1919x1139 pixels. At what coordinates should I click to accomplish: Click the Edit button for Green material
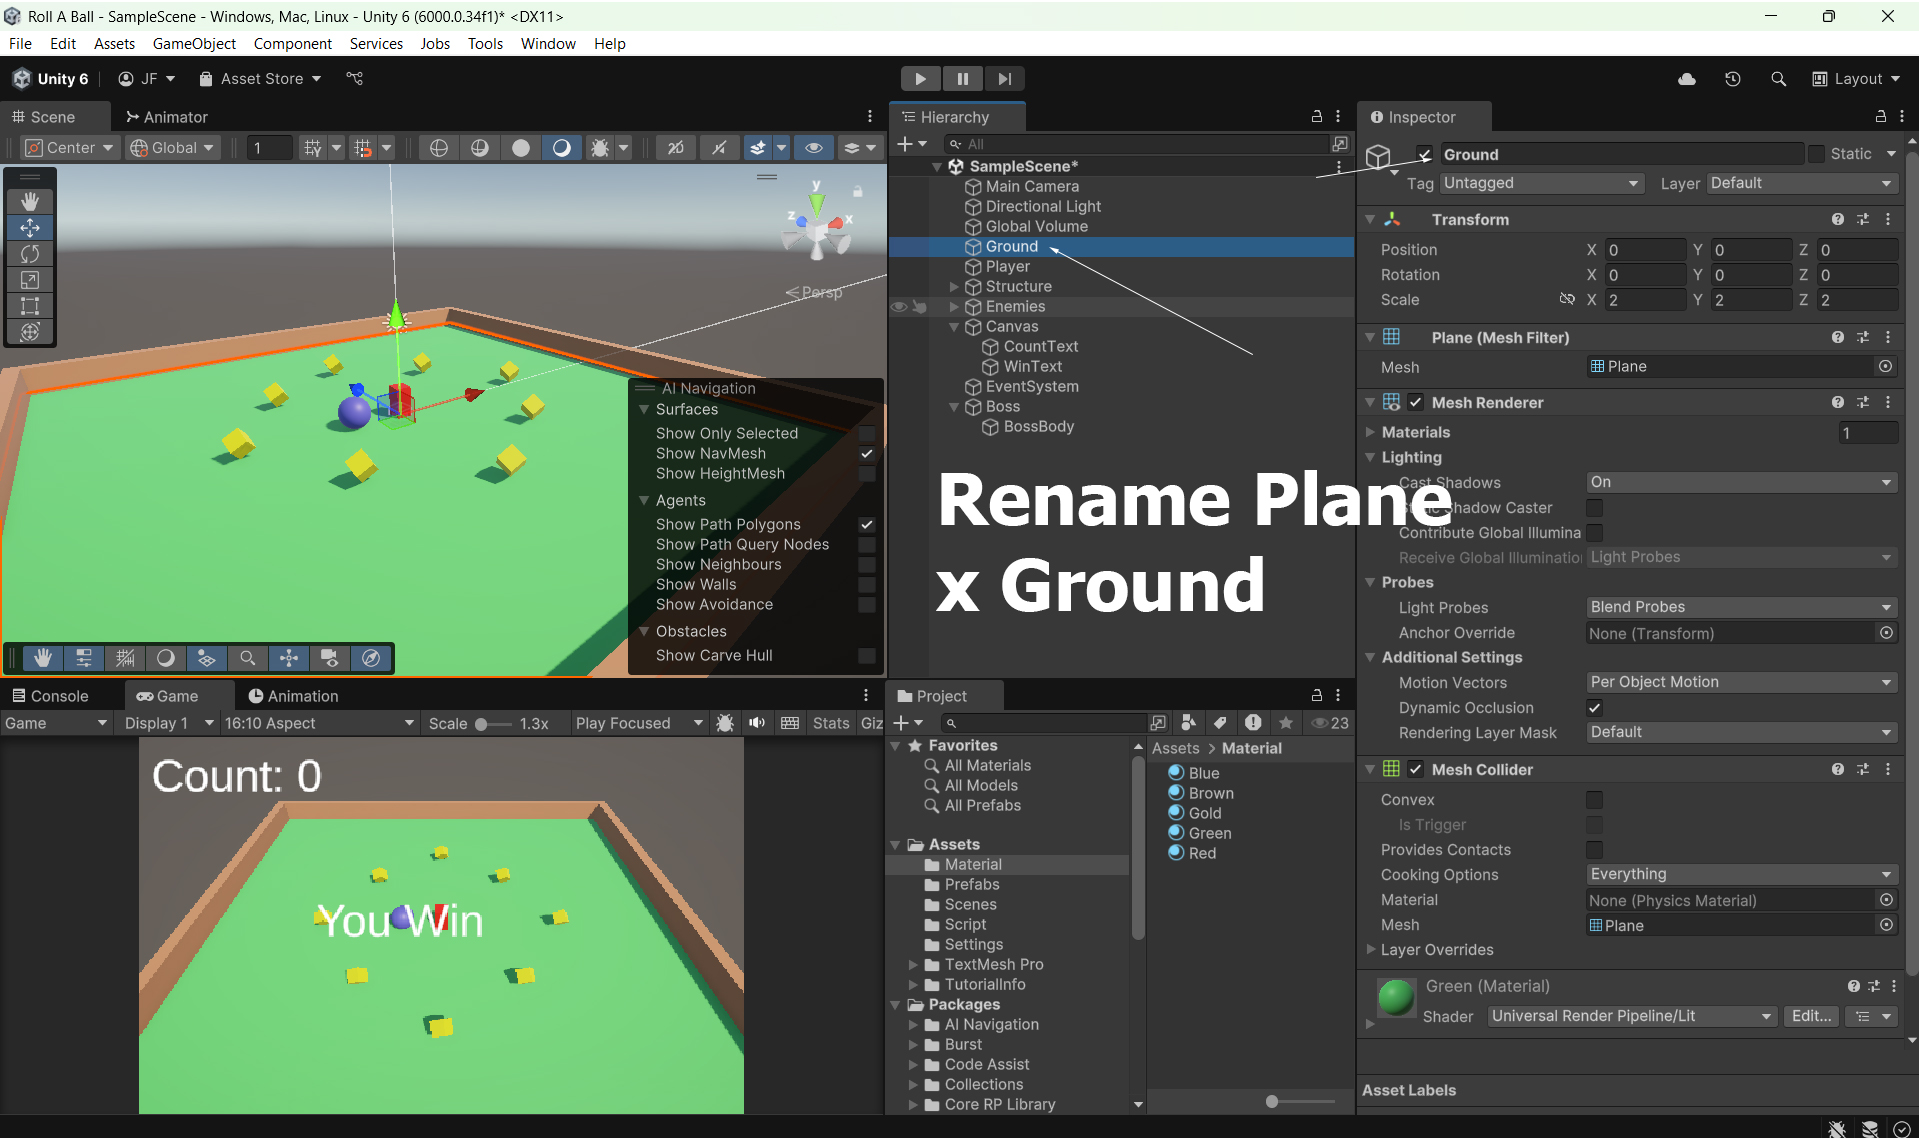point(1811,1016)
